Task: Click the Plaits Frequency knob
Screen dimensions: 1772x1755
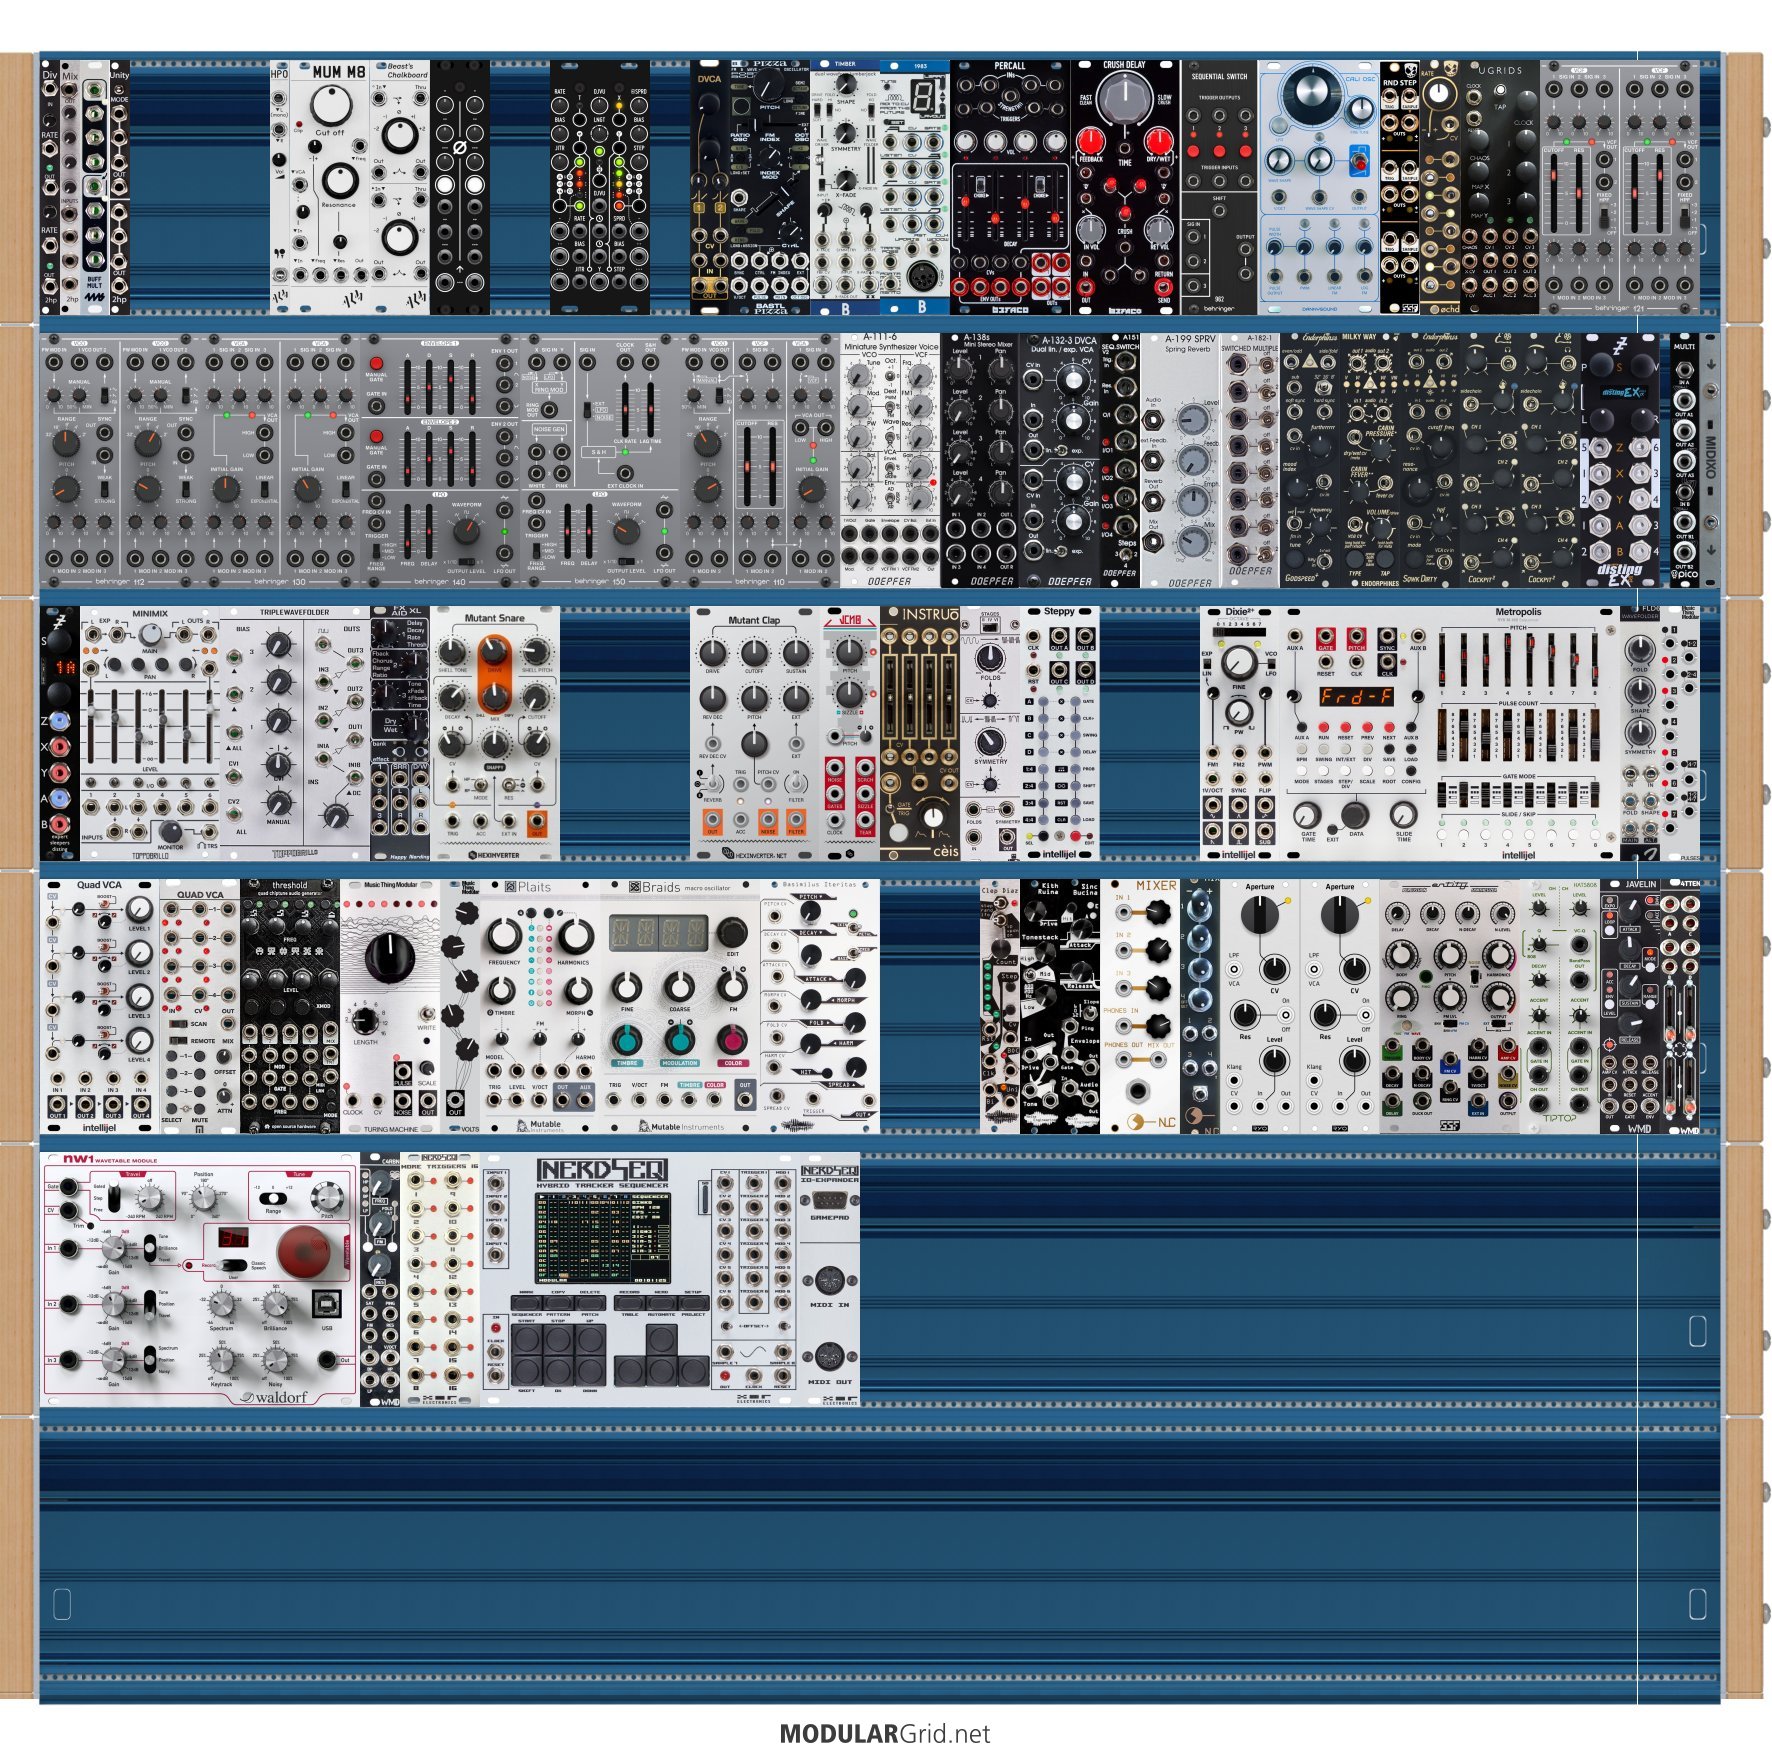Action: [x=504, y=936]
